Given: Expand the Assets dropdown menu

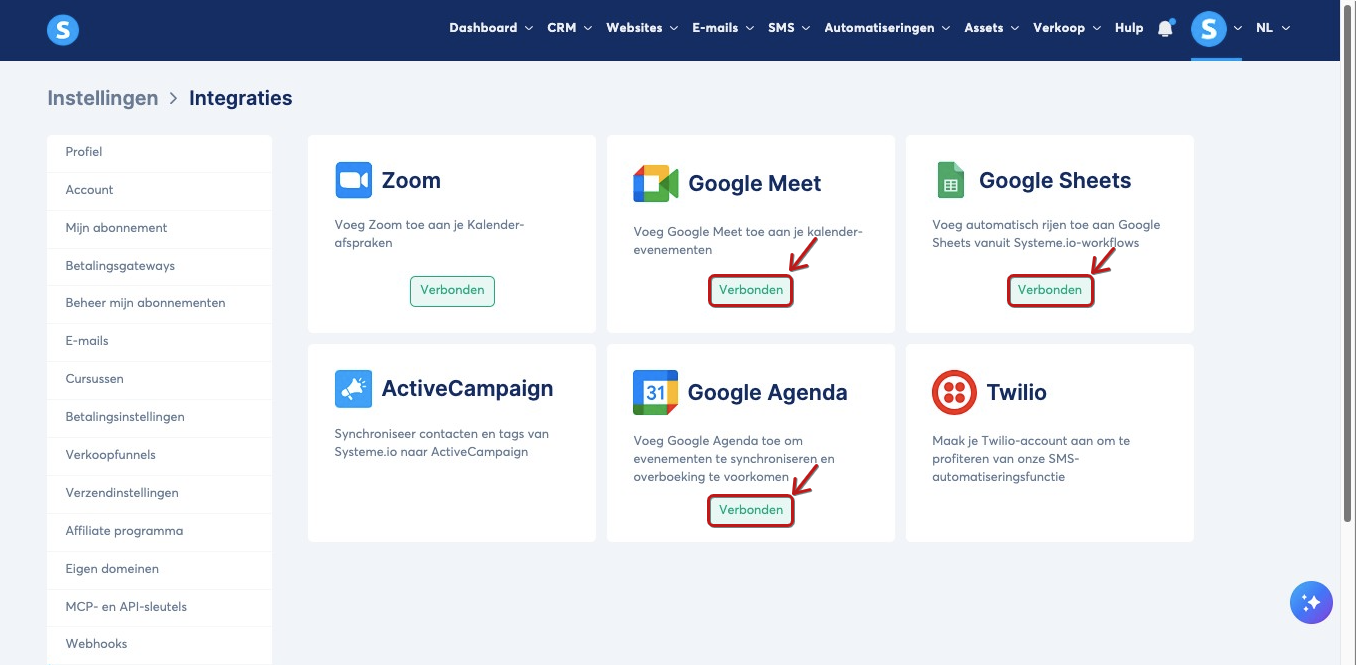Looking at the screenshot, I should [991, 28].
